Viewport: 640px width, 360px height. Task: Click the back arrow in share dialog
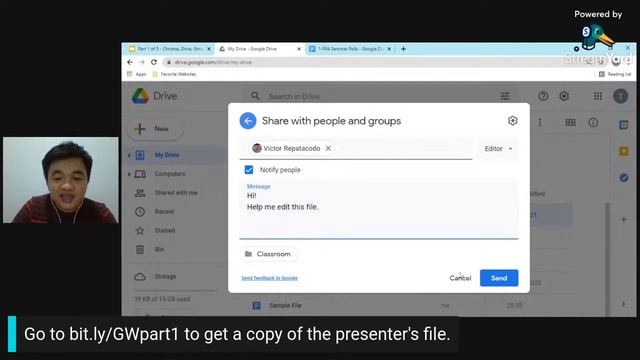pos(248,121)
